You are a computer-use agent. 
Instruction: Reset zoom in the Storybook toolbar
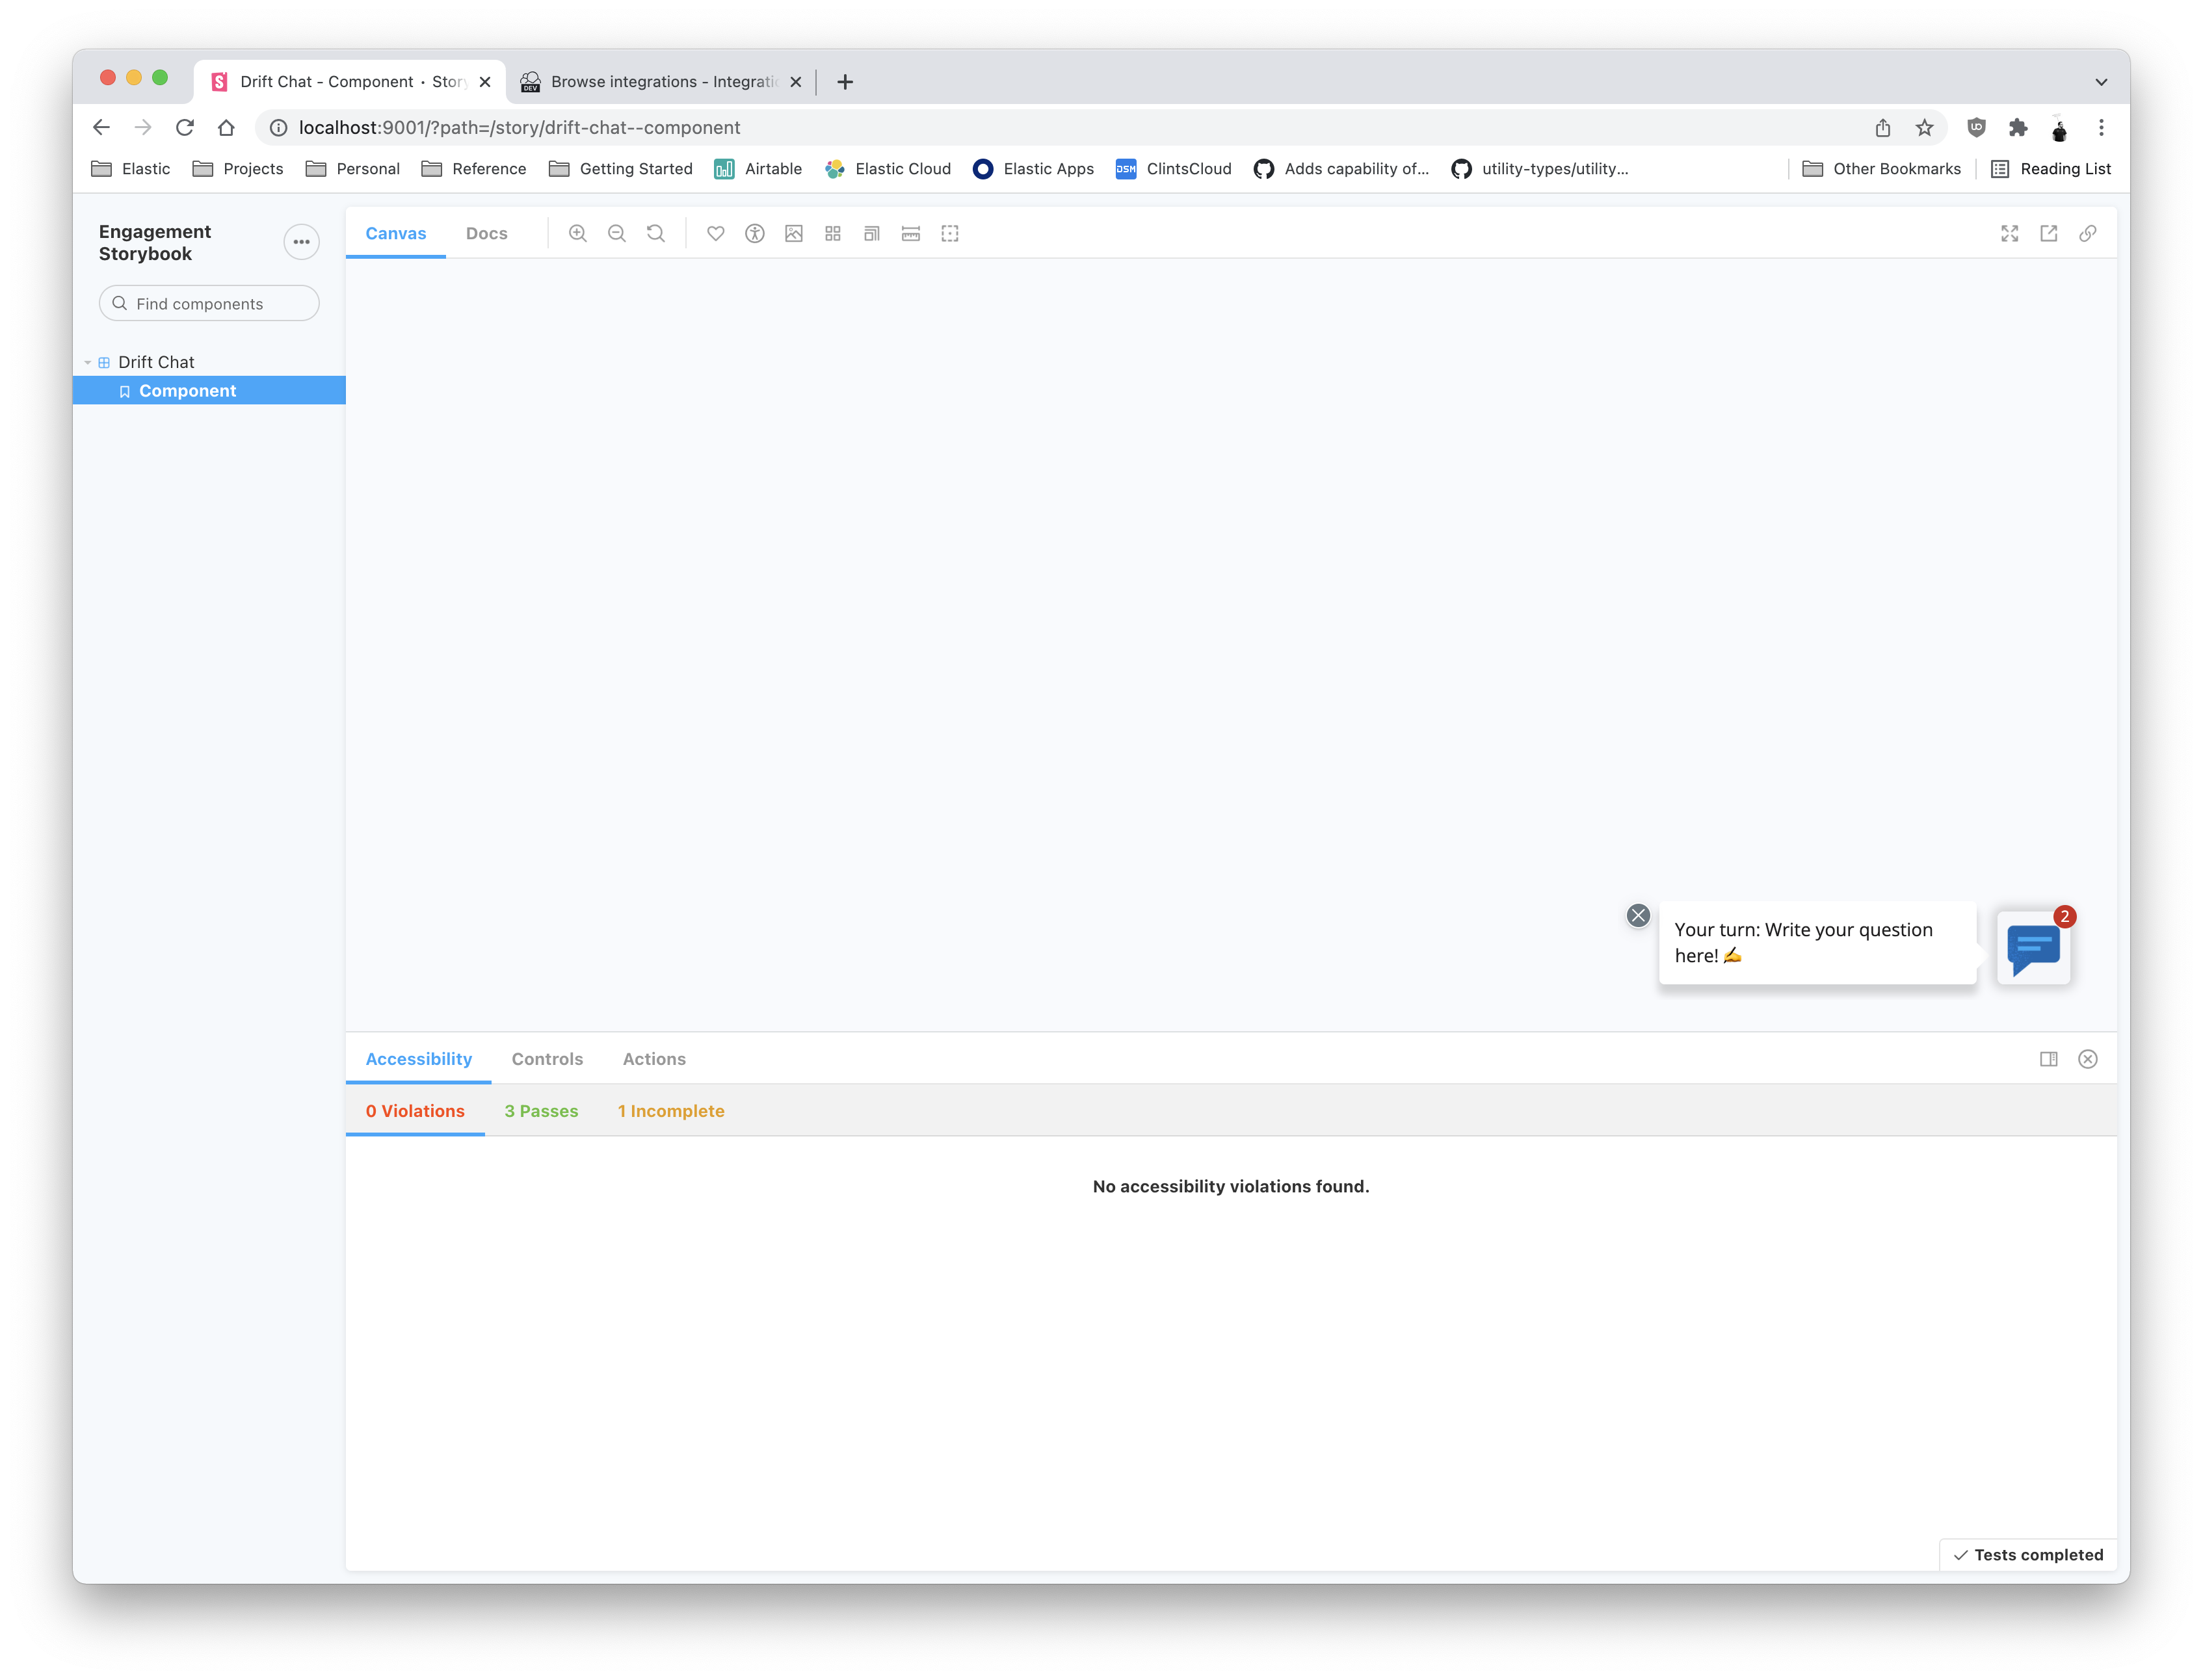pos(655,233)
